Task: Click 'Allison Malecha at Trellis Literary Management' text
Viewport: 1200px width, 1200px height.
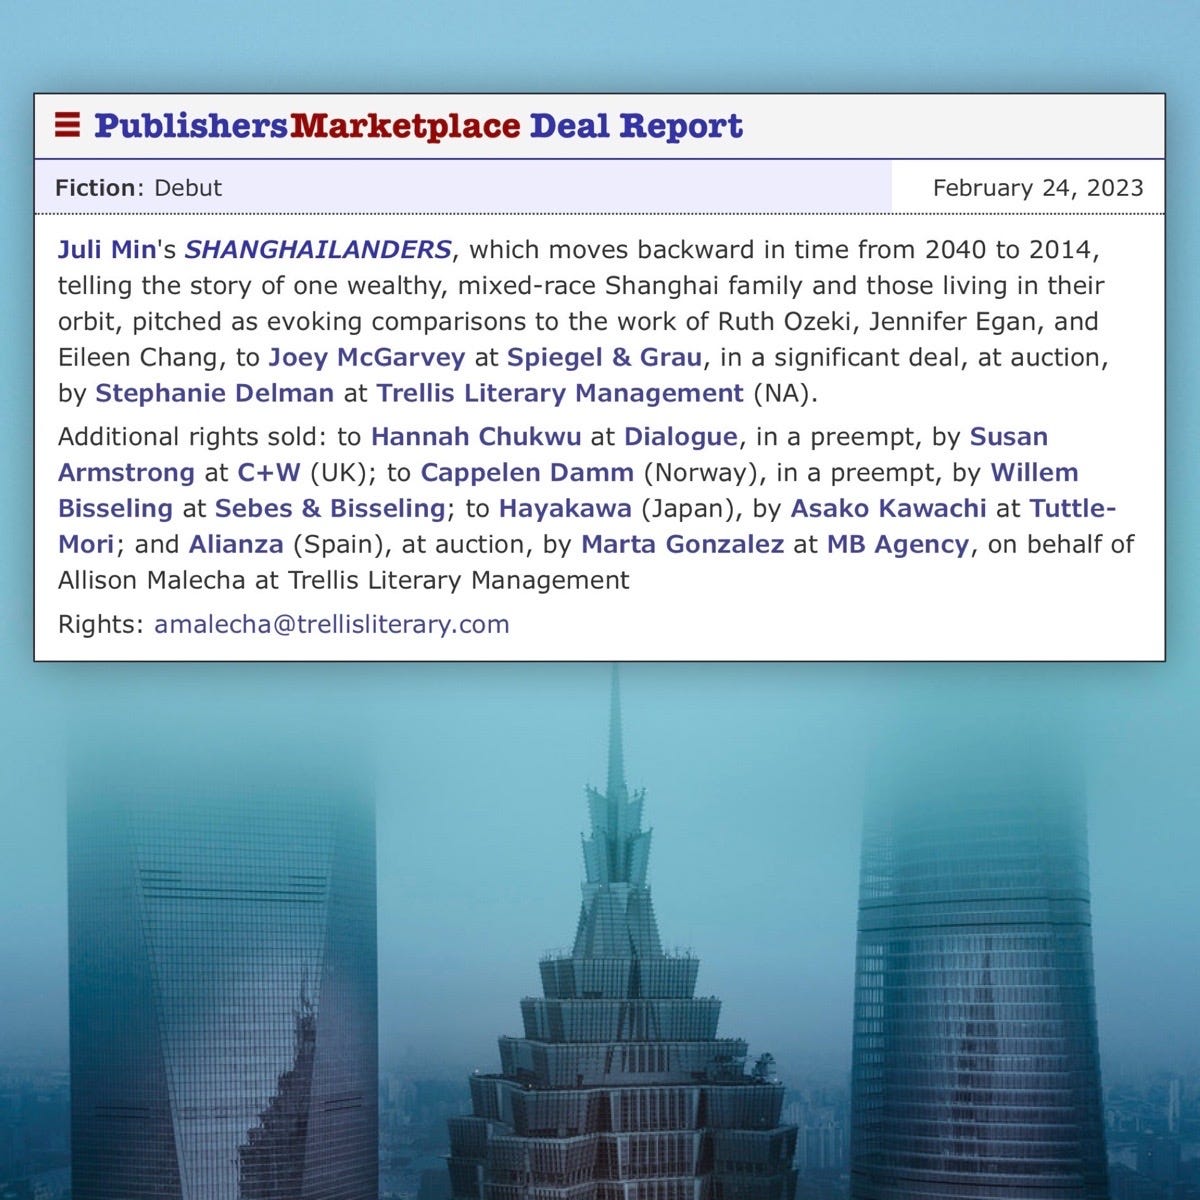Action: click(344, 580)
